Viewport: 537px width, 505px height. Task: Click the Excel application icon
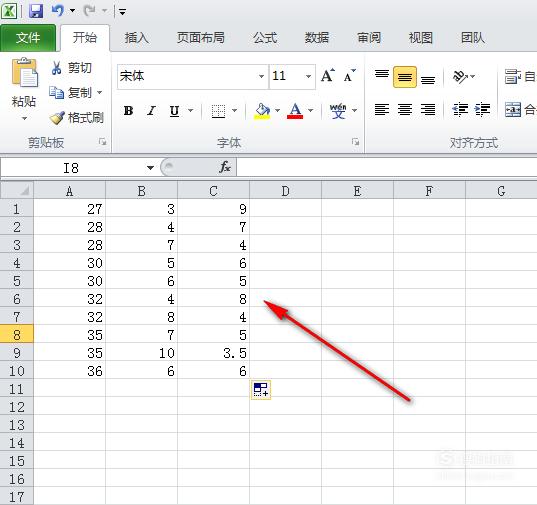pos(9,11)
